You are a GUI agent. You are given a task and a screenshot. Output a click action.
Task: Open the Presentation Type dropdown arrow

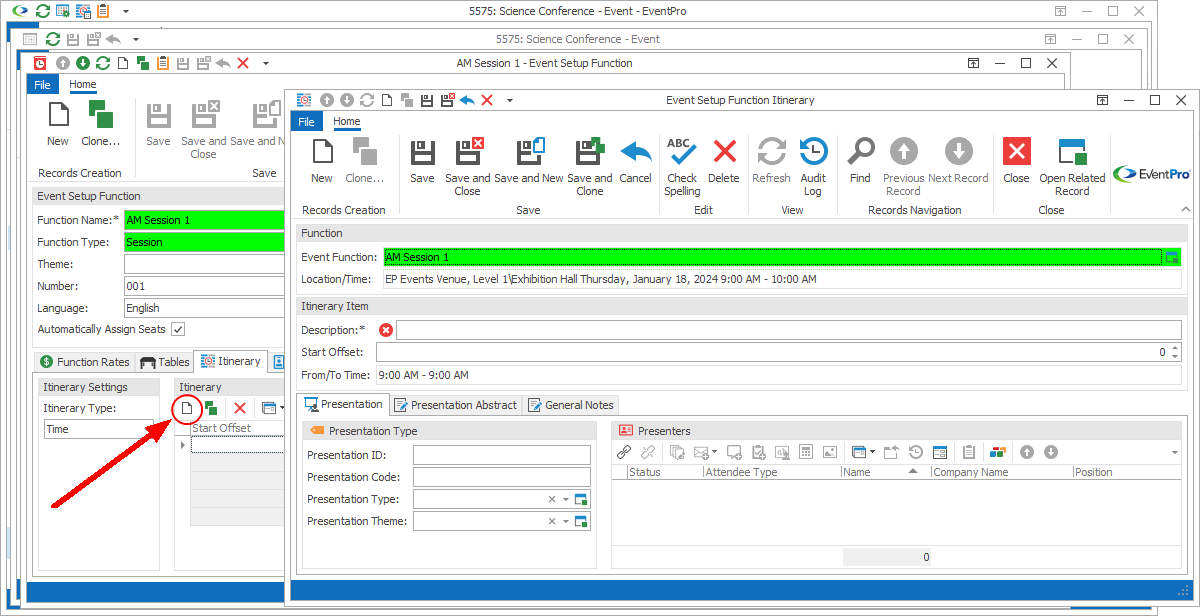(565, 499)
